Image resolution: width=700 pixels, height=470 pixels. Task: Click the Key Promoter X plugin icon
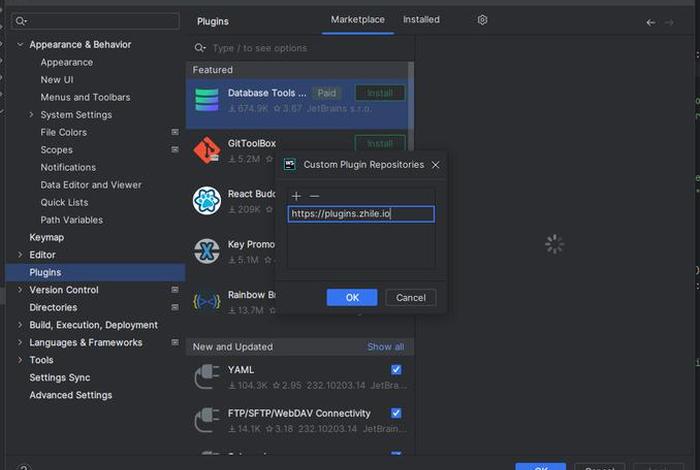[x=207, y=251]
